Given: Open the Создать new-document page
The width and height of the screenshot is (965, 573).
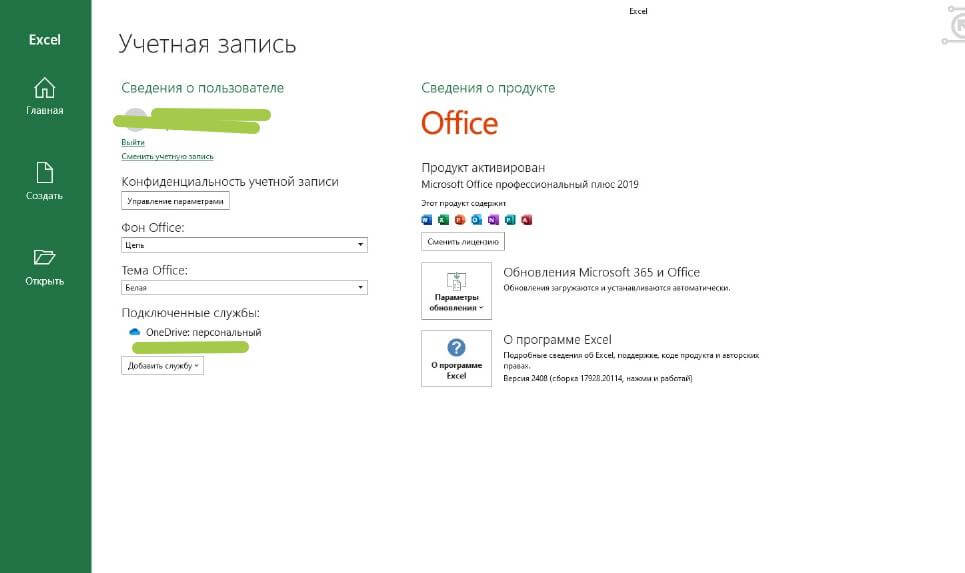Looking at the screenshot, I should coord(44,182).
